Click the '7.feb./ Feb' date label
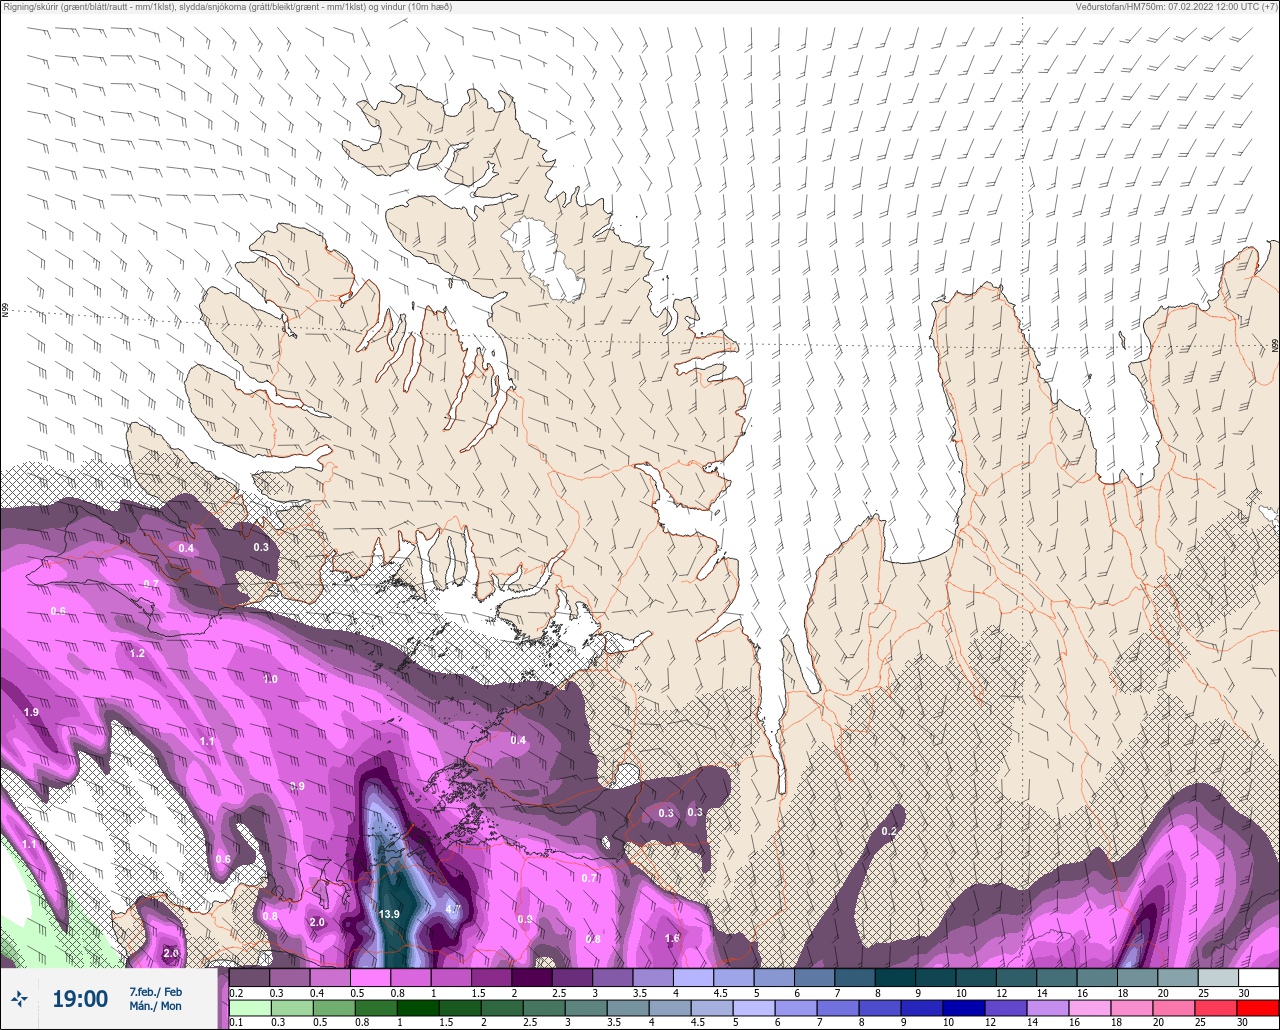Image resolution: width=1280 pixels, height=1030 pixels. click(x=155, y=991)
